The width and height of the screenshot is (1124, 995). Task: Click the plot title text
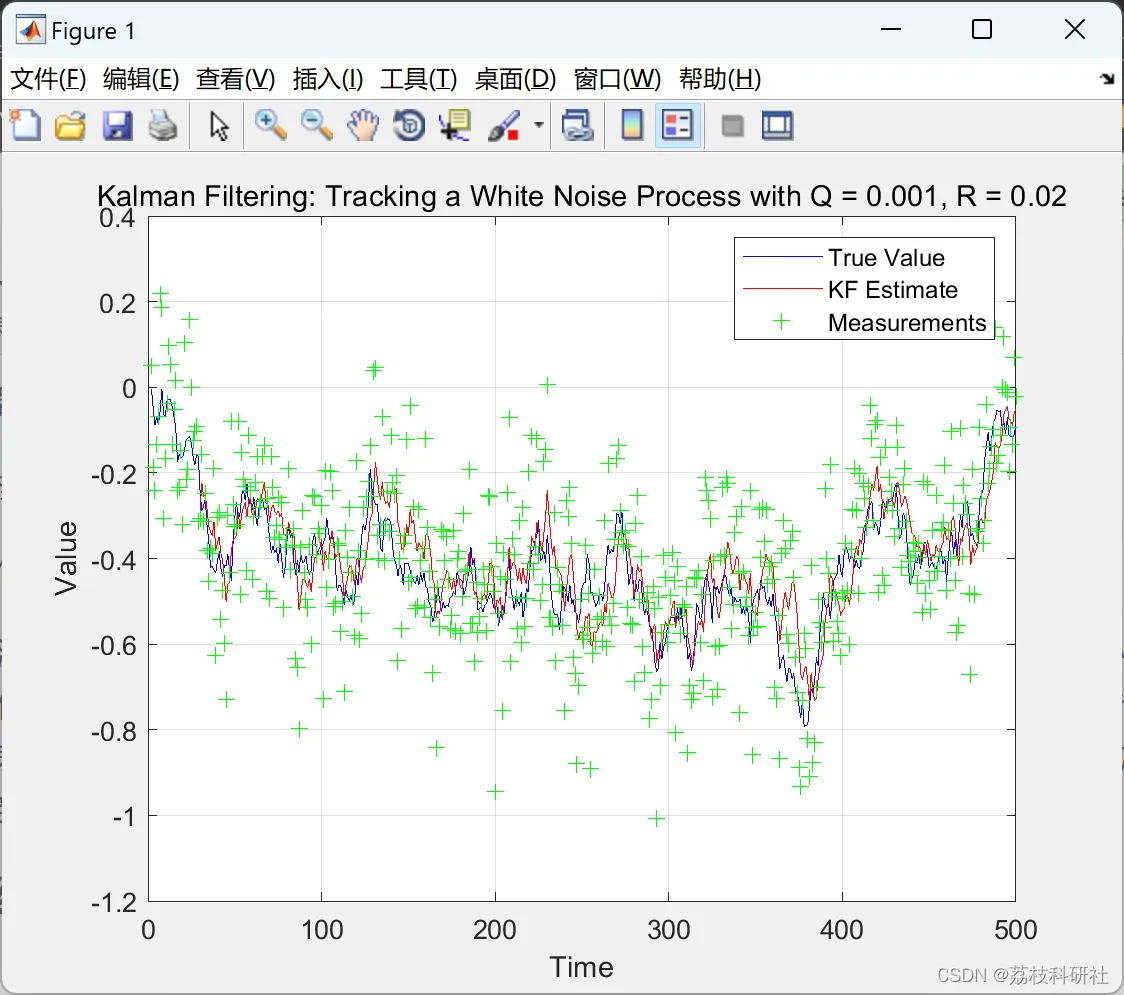click(581, 196)
